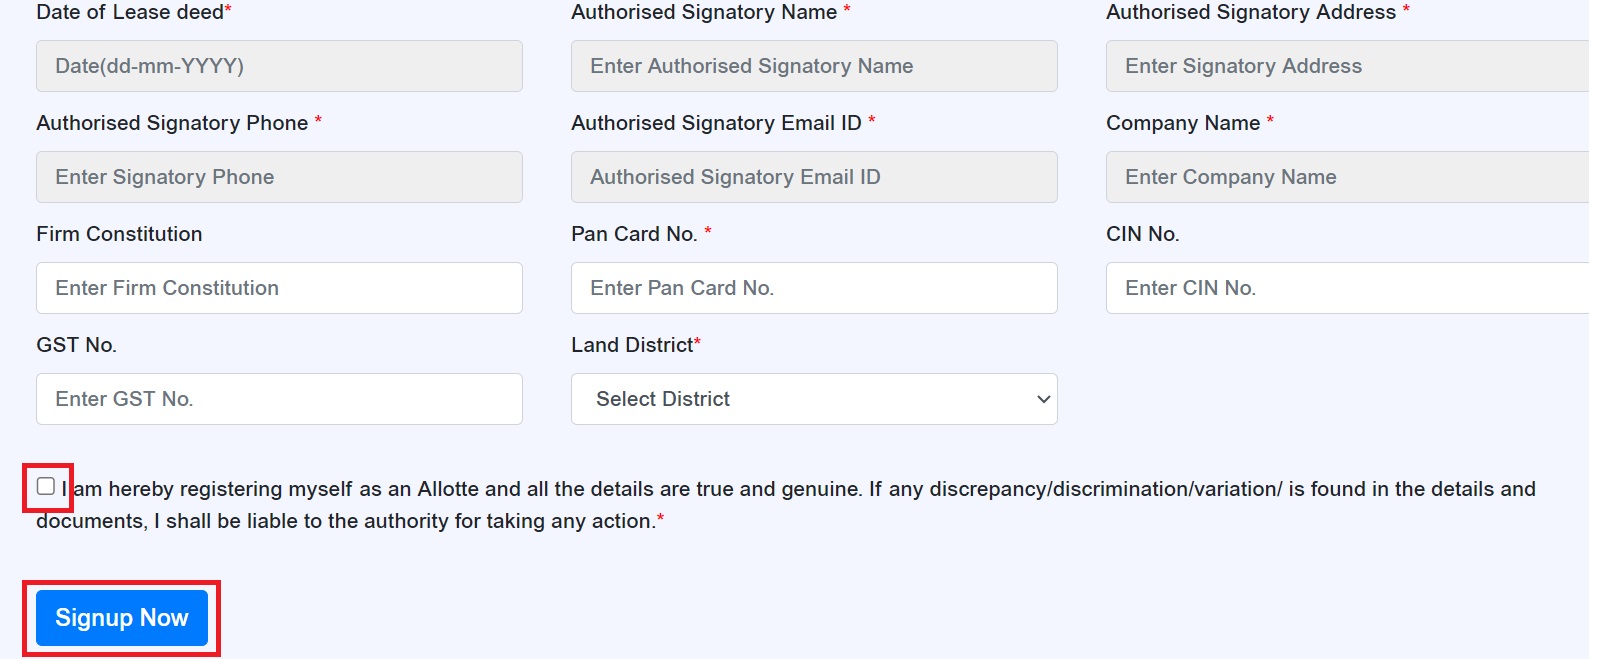The width and height of the screenshot is (1598, 659).
Task: Click the Enter Signatory Phone field
Action: 278,177
